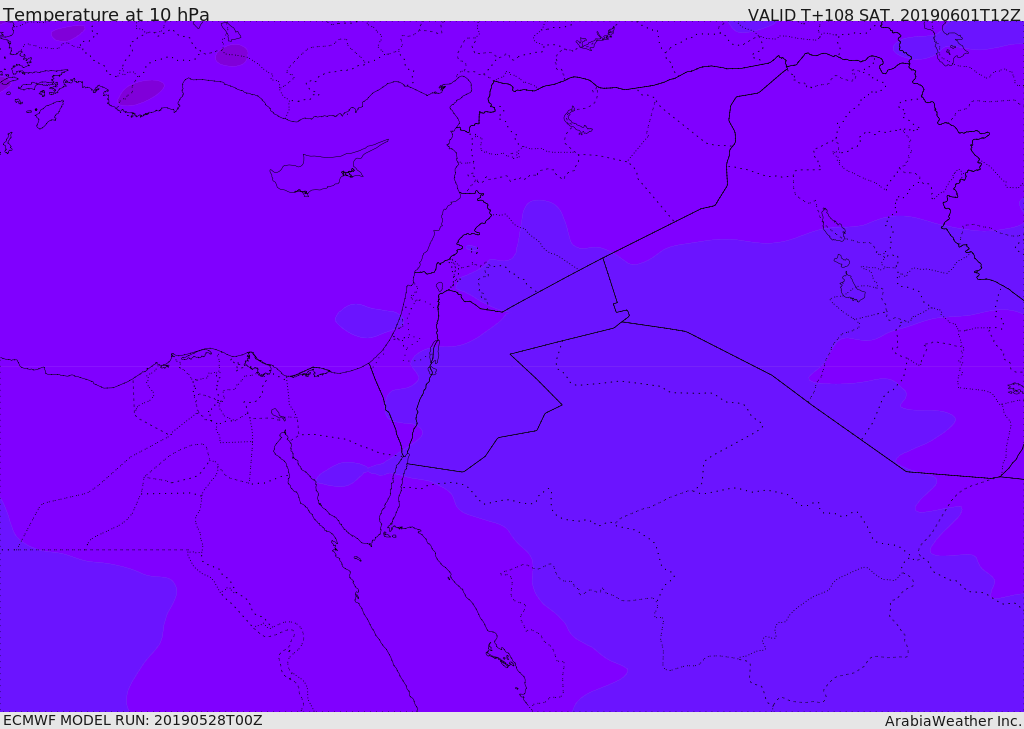Select the 'VALID T+108 SAT. 20190601T12Z' label

pos(884,15)
